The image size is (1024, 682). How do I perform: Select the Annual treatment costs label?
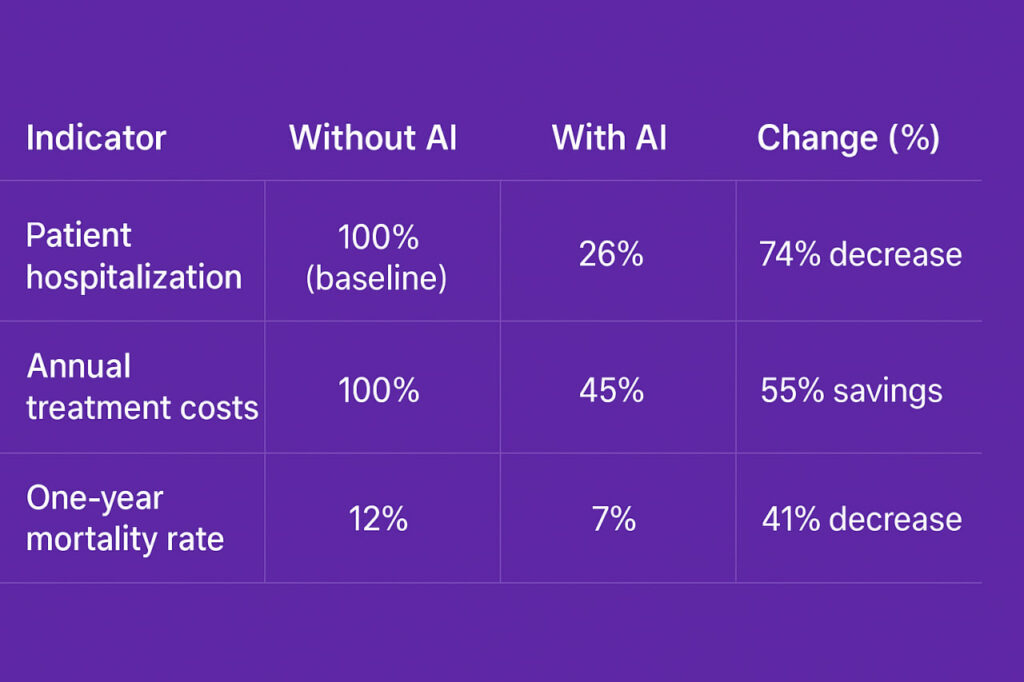coord(142,387)
